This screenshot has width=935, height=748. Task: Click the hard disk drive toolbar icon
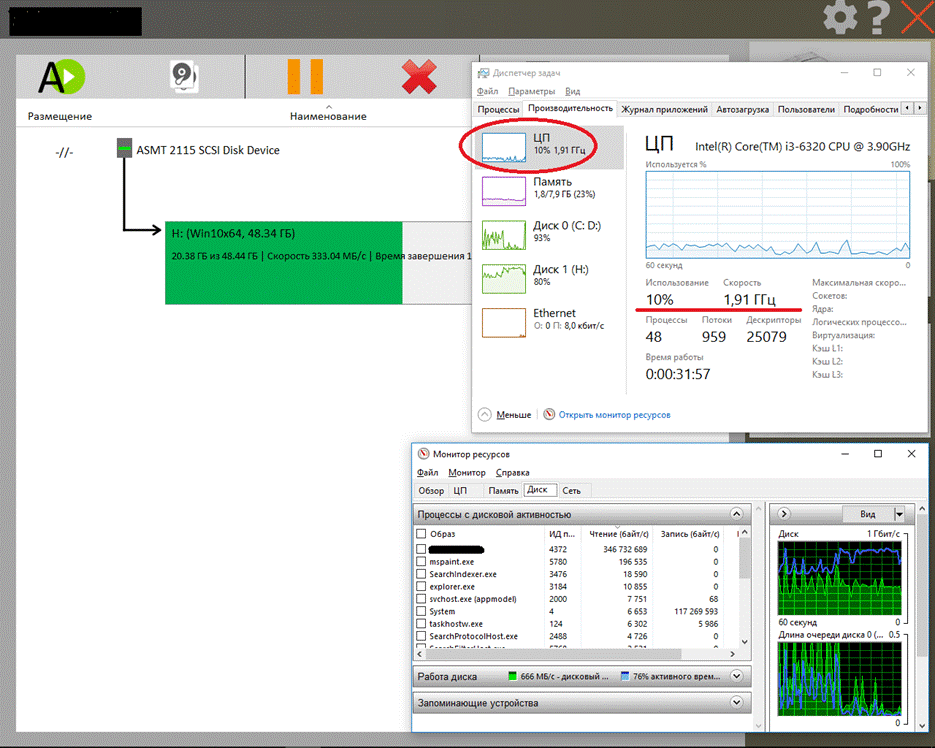(x=183, y=77)
